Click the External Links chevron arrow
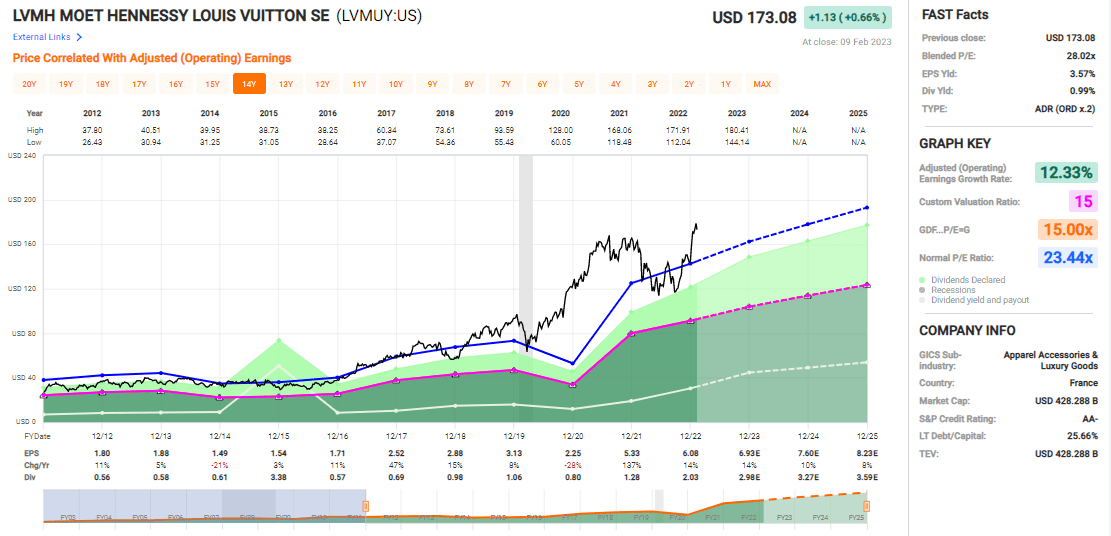The image size is (1111, 536). (79, 37)
